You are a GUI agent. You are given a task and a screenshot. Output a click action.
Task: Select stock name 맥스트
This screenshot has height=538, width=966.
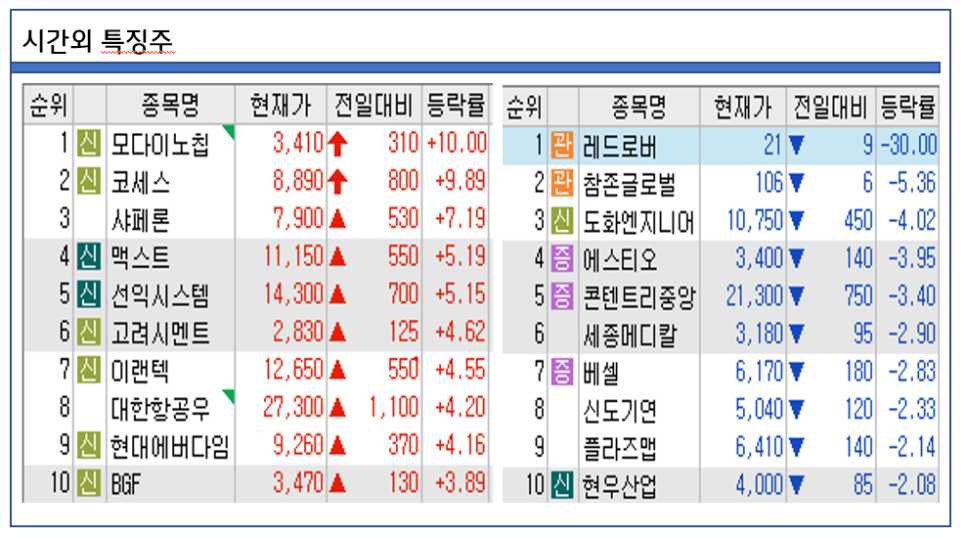click(140, 258)
